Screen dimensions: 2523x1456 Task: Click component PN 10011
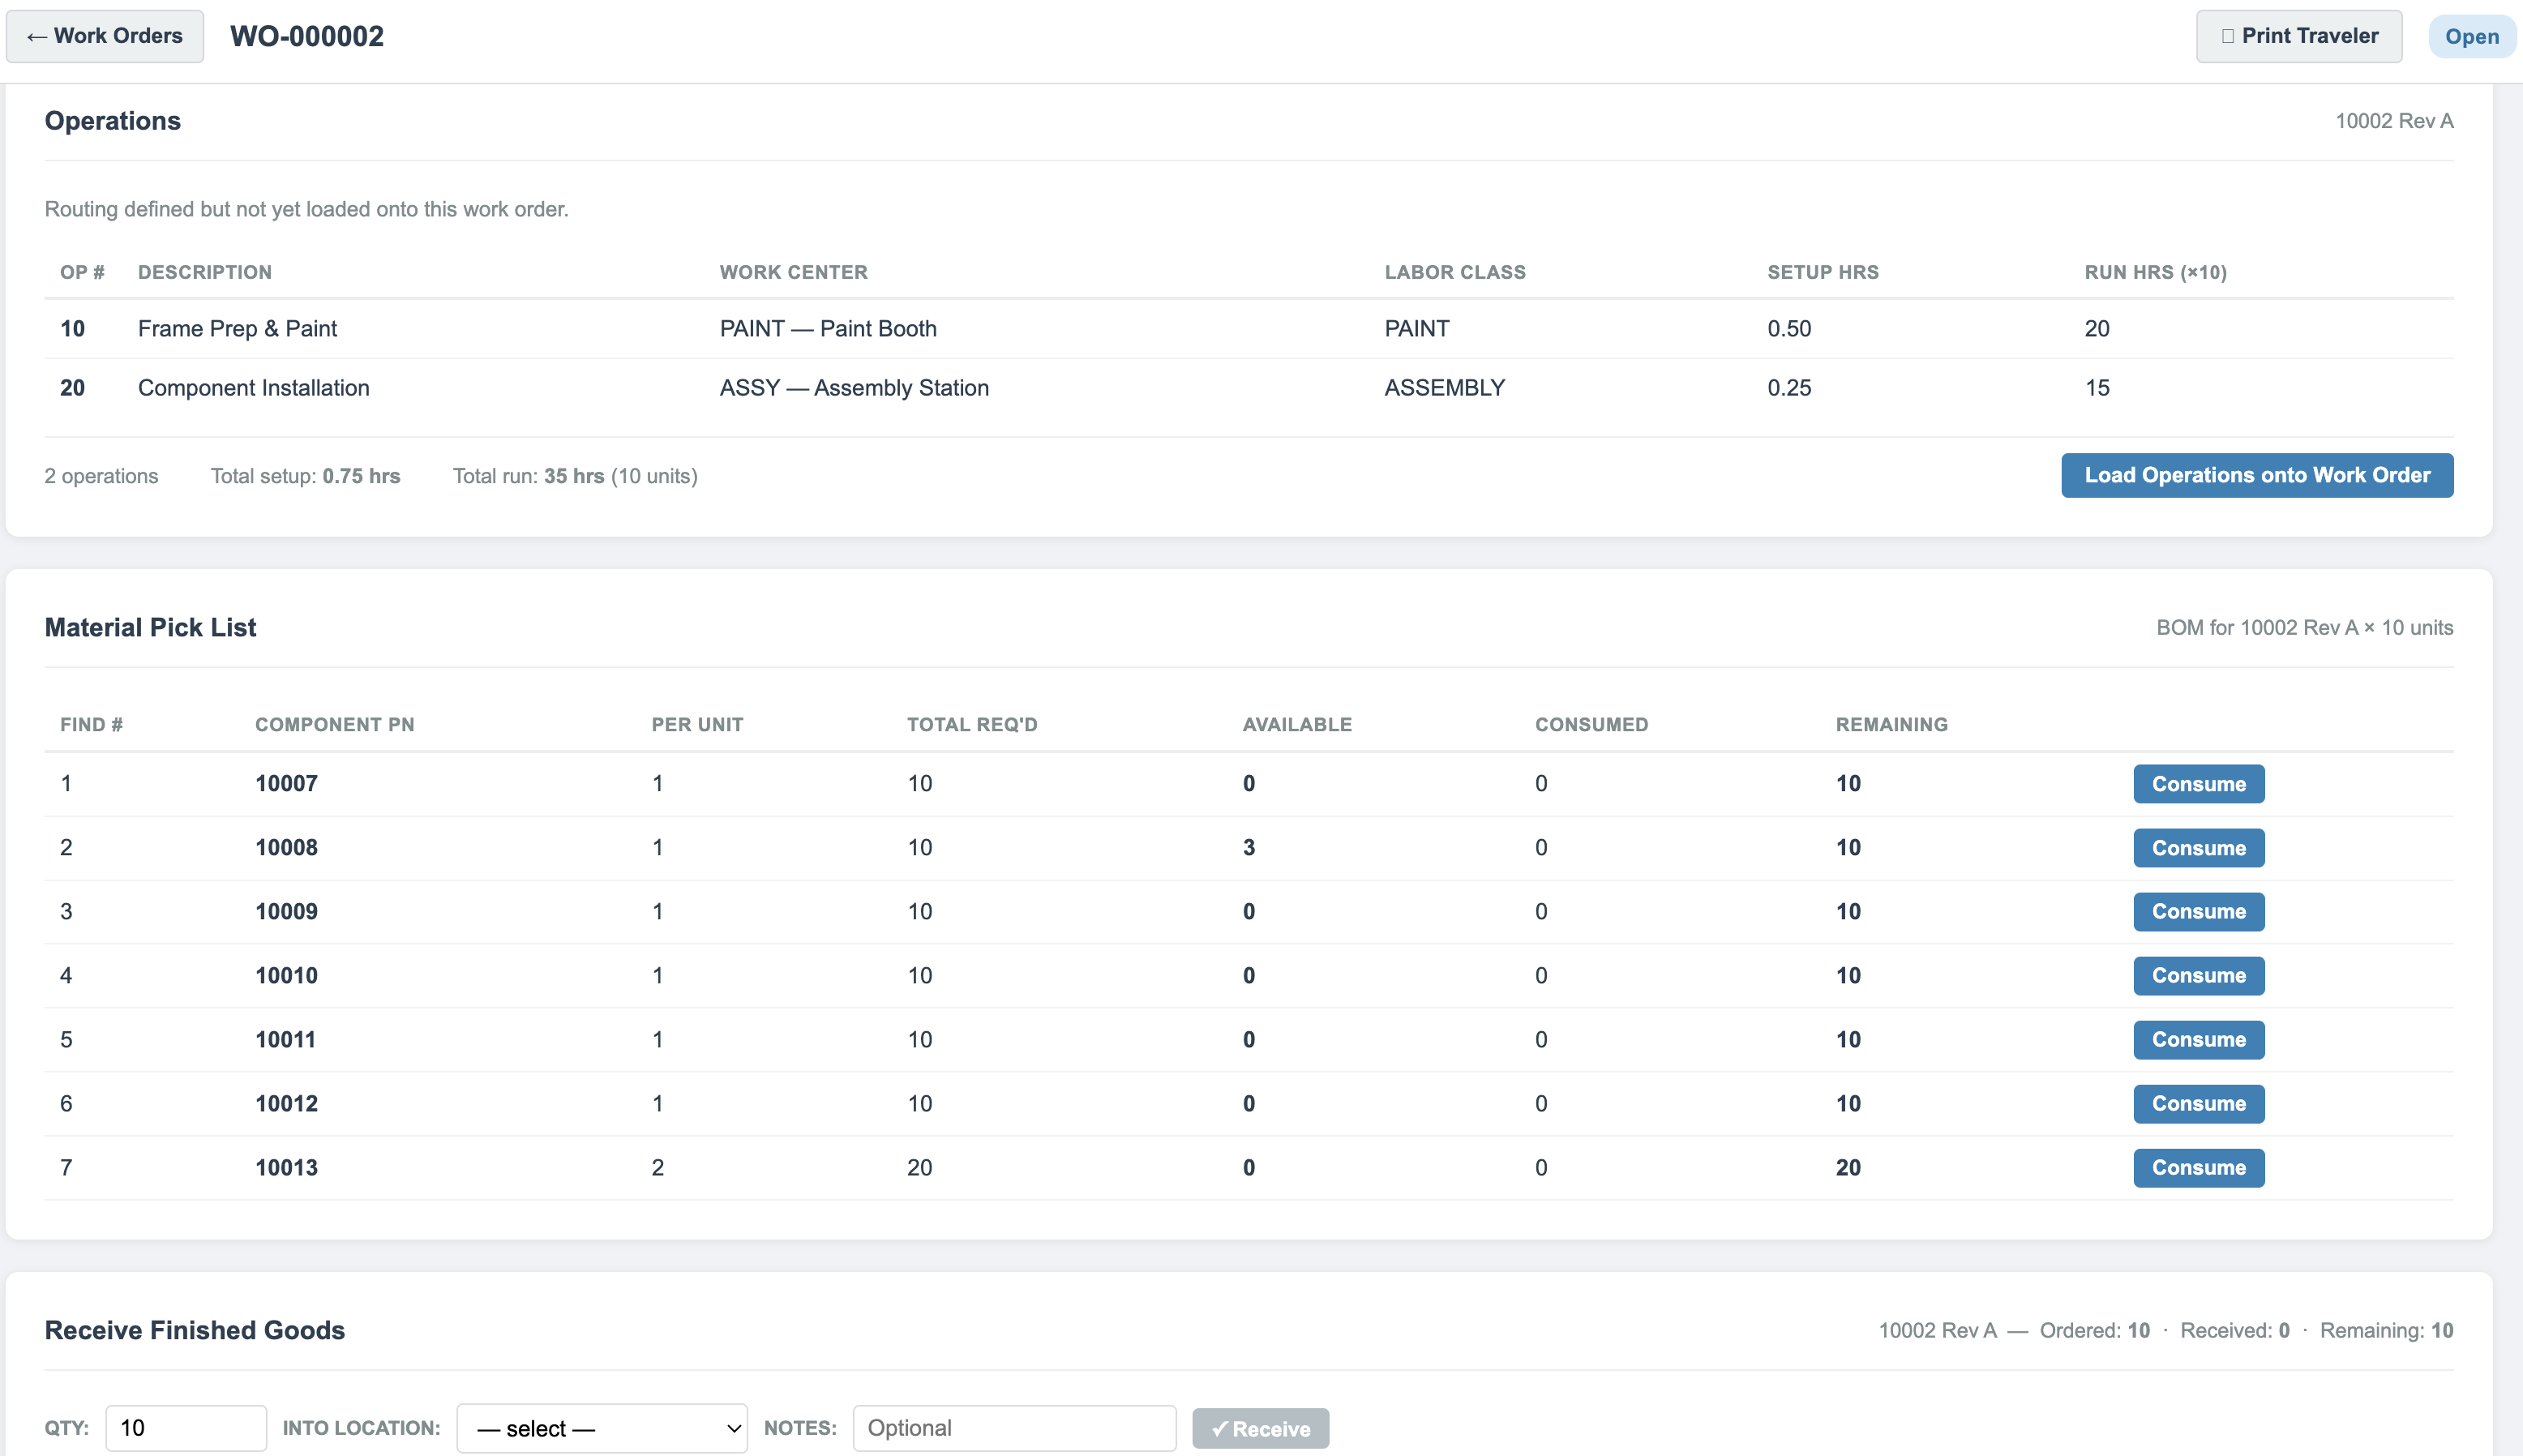point(285,1040)
